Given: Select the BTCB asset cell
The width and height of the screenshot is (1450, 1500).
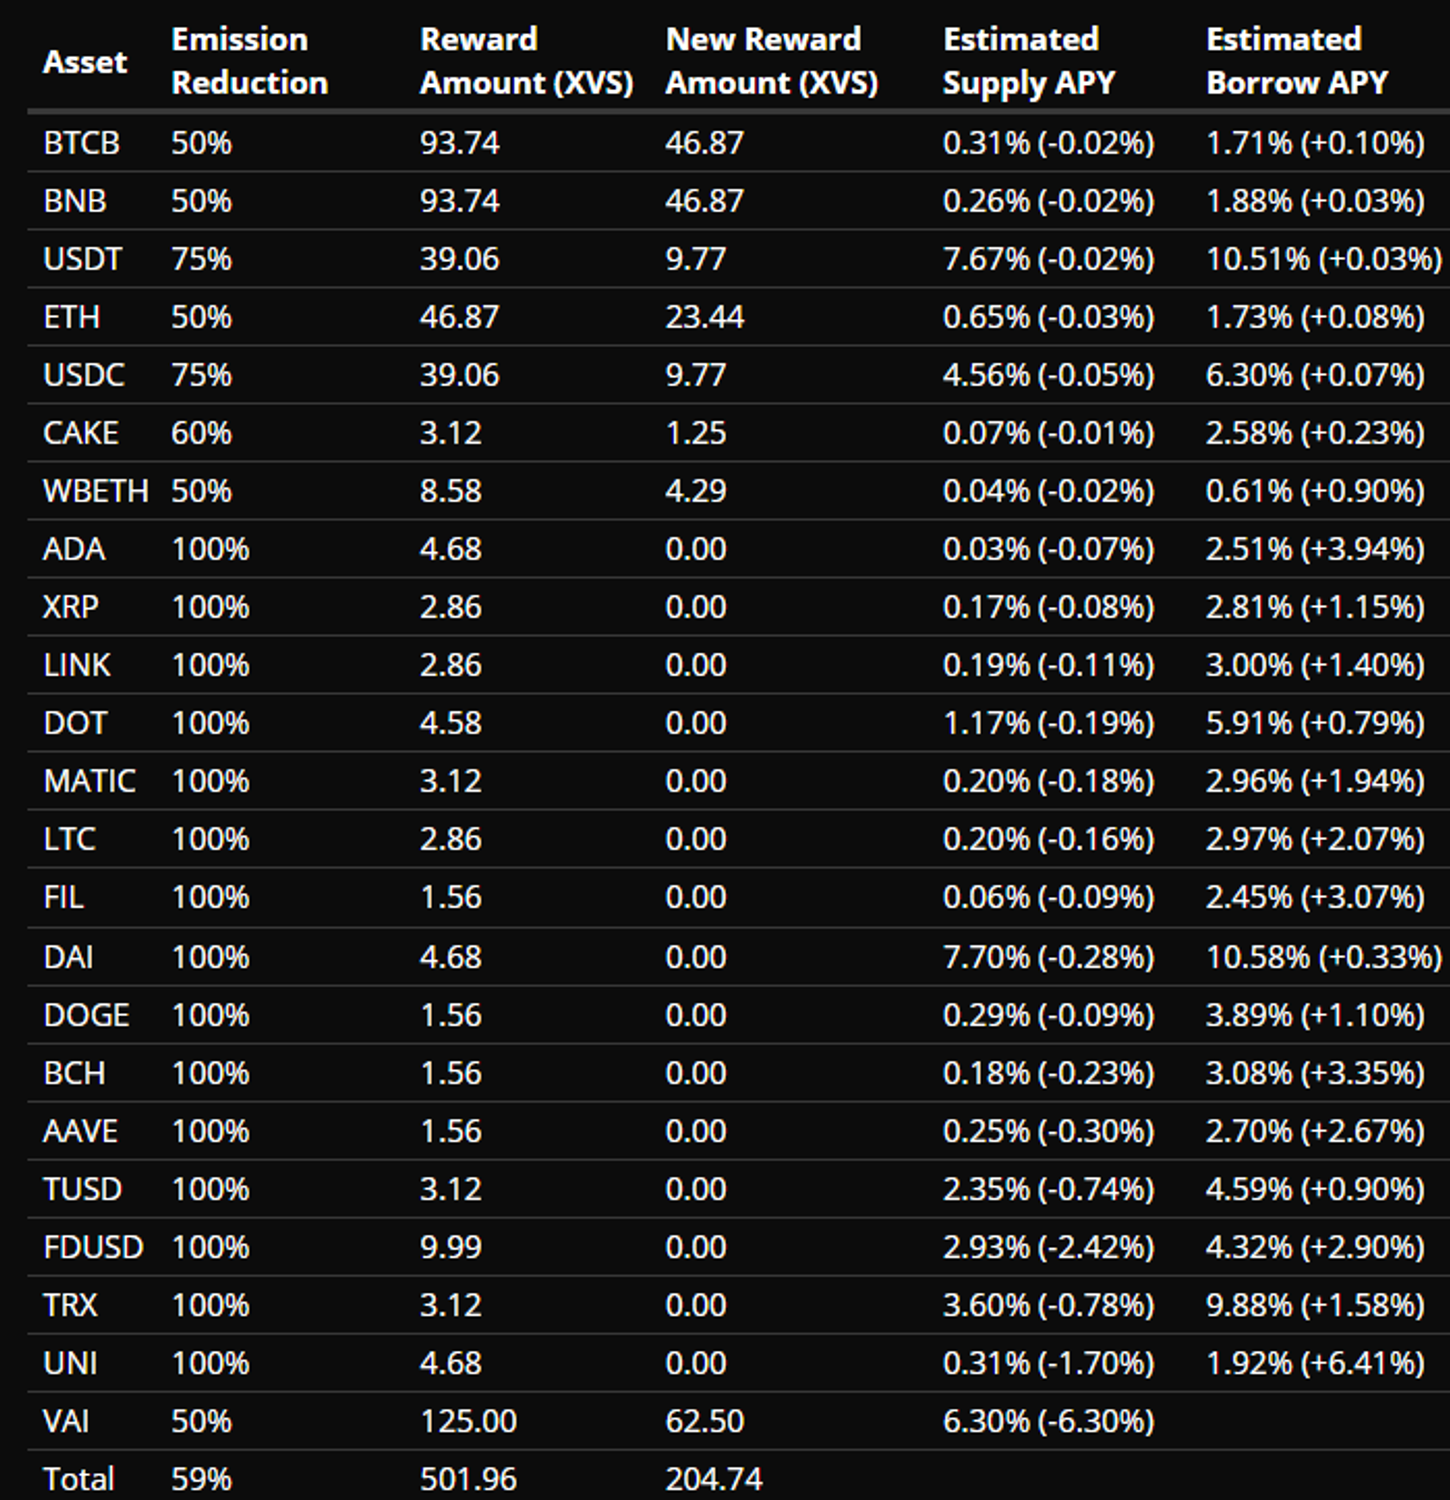Looking at the screenshot, I should [x=81, y=143].
